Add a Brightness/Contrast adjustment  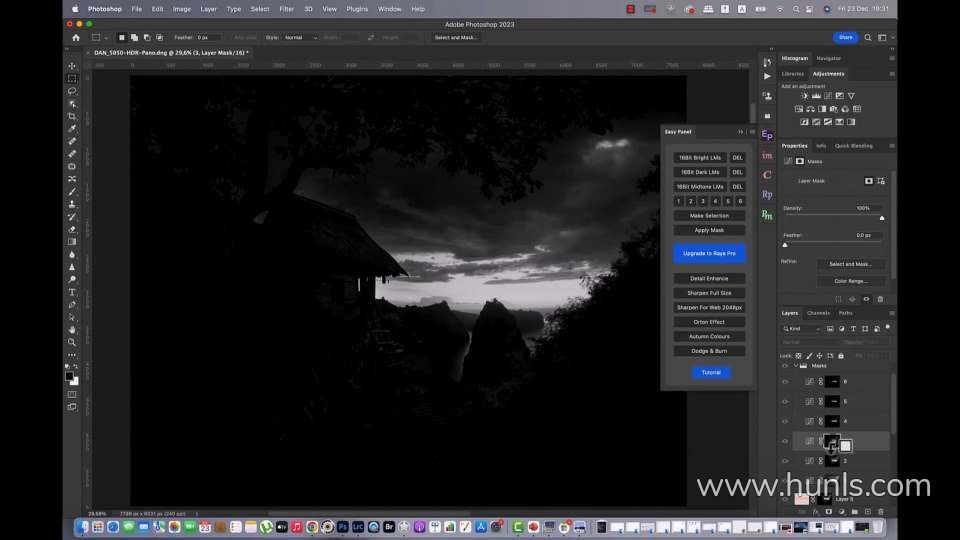click(804, 96)
